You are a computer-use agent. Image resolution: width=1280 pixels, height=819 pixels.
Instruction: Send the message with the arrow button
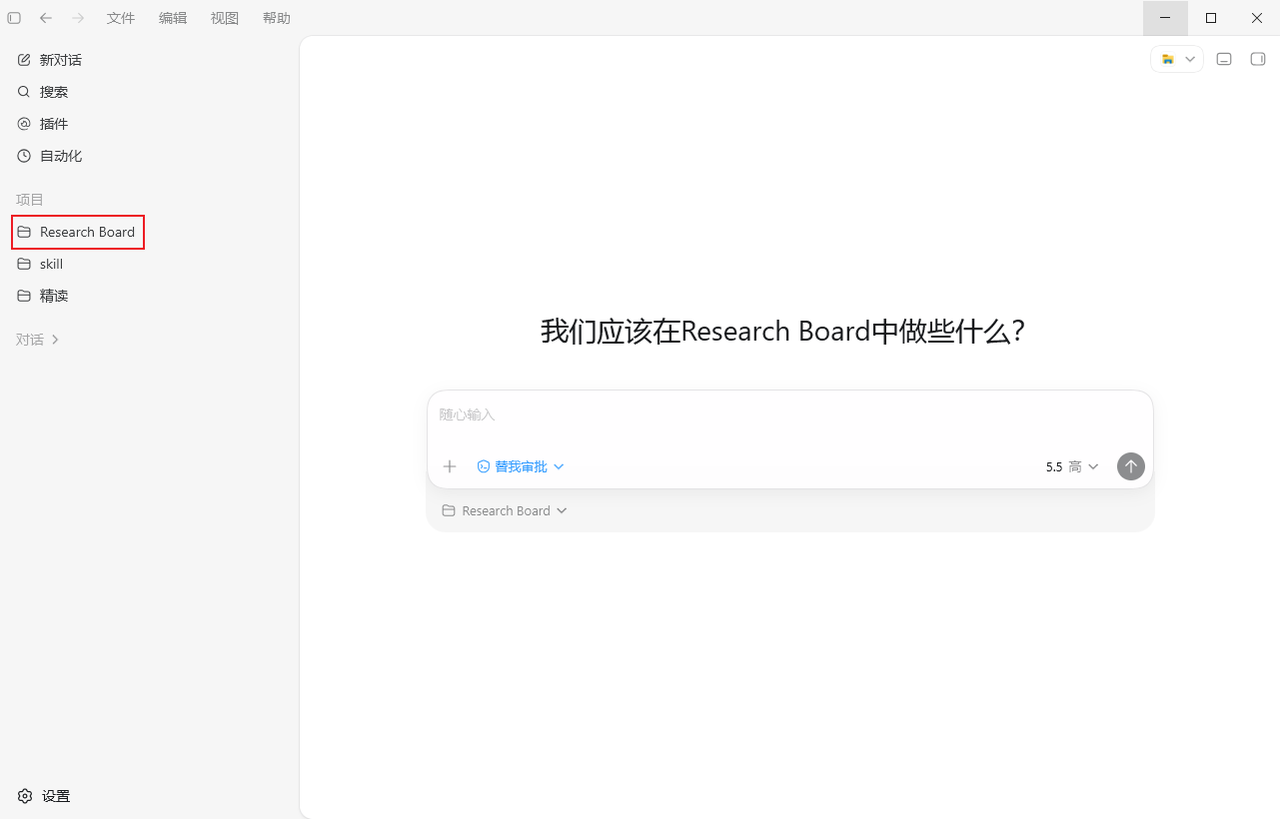[1131, 466]
